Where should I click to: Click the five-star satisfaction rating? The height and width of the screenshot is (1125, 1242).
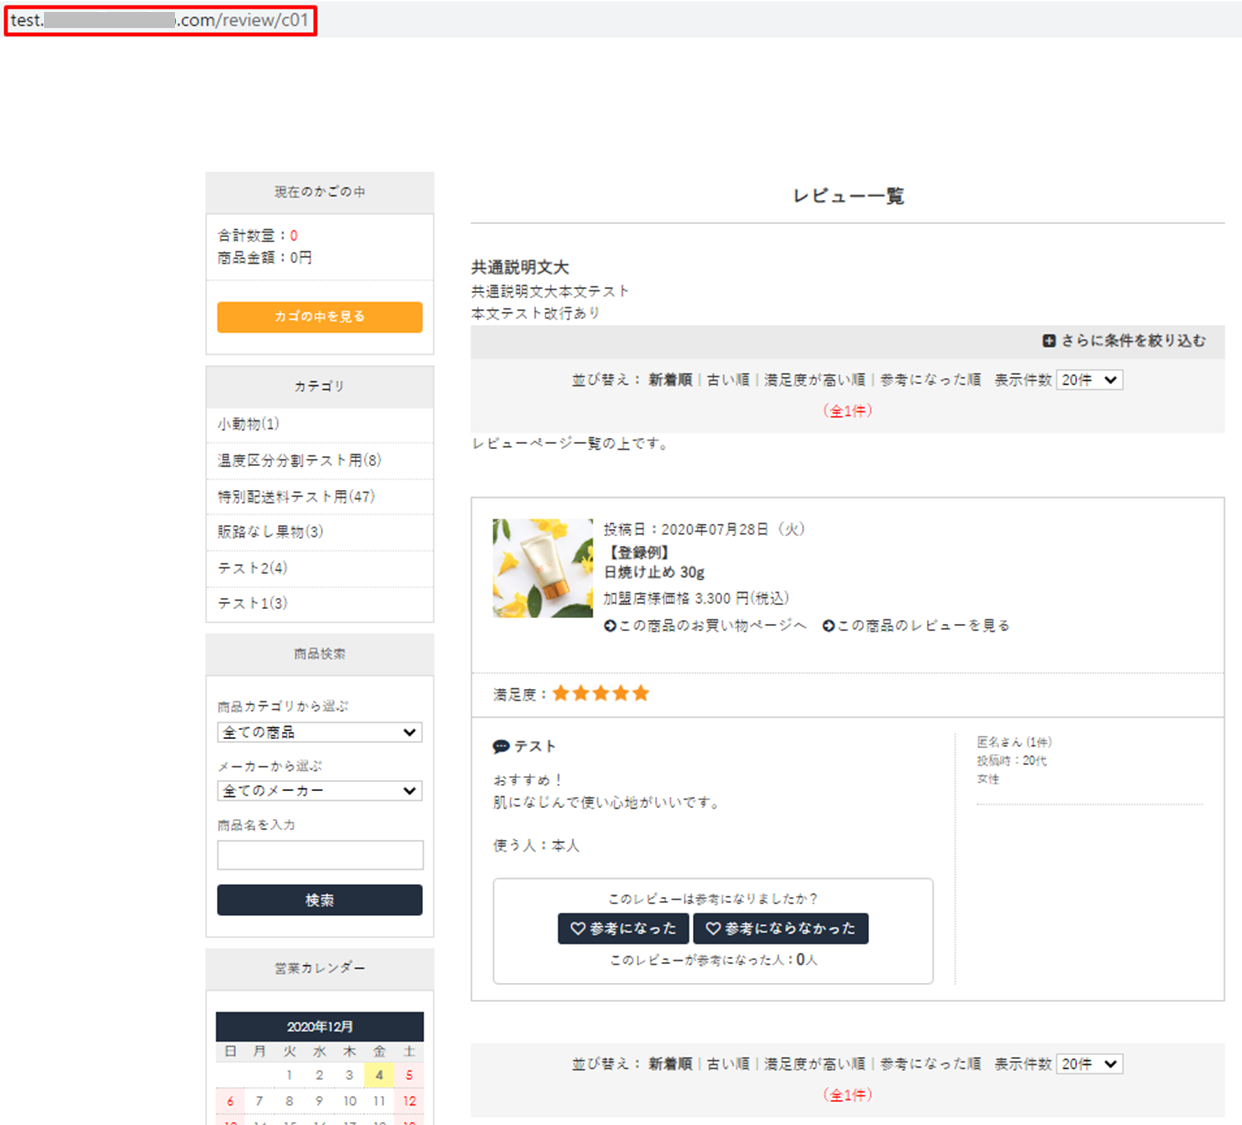click(x=600, y=694)
